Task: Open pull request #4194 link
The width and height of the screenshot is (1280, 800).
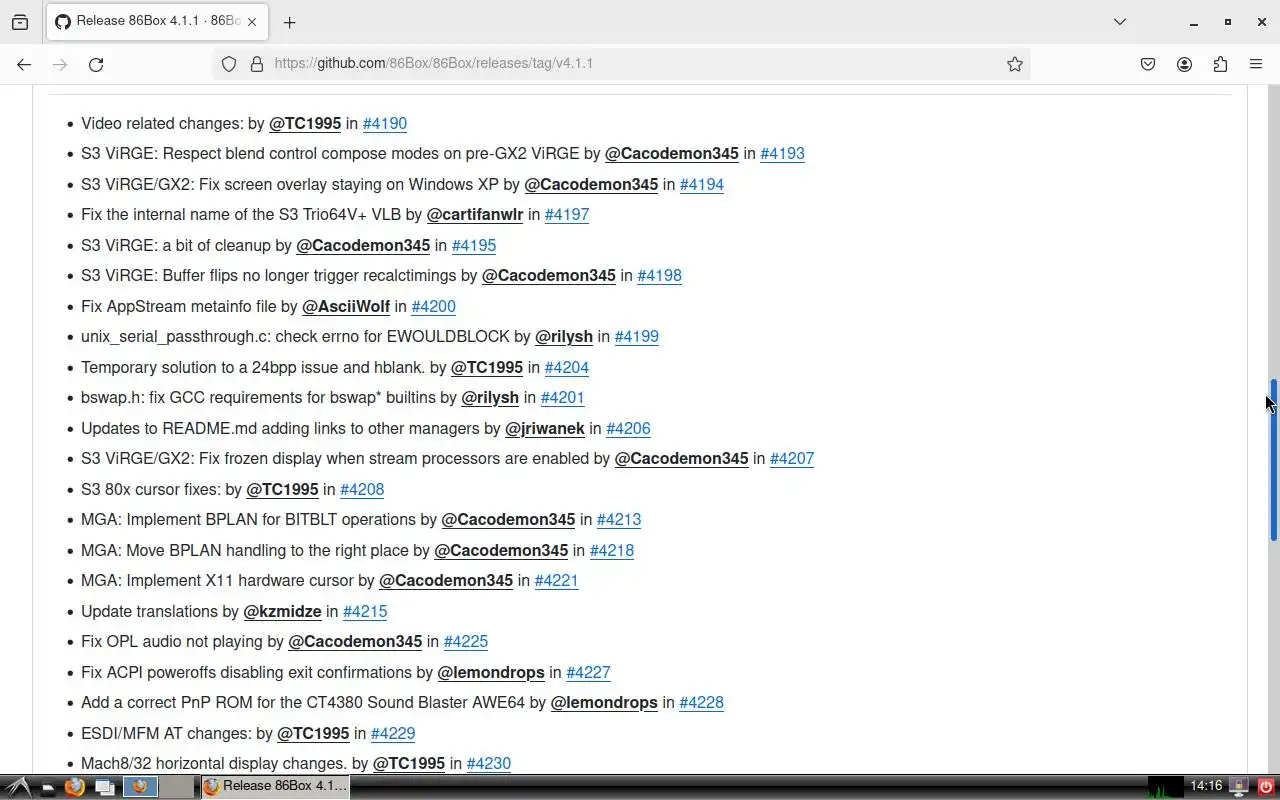Action: click(x=702, y=184)
